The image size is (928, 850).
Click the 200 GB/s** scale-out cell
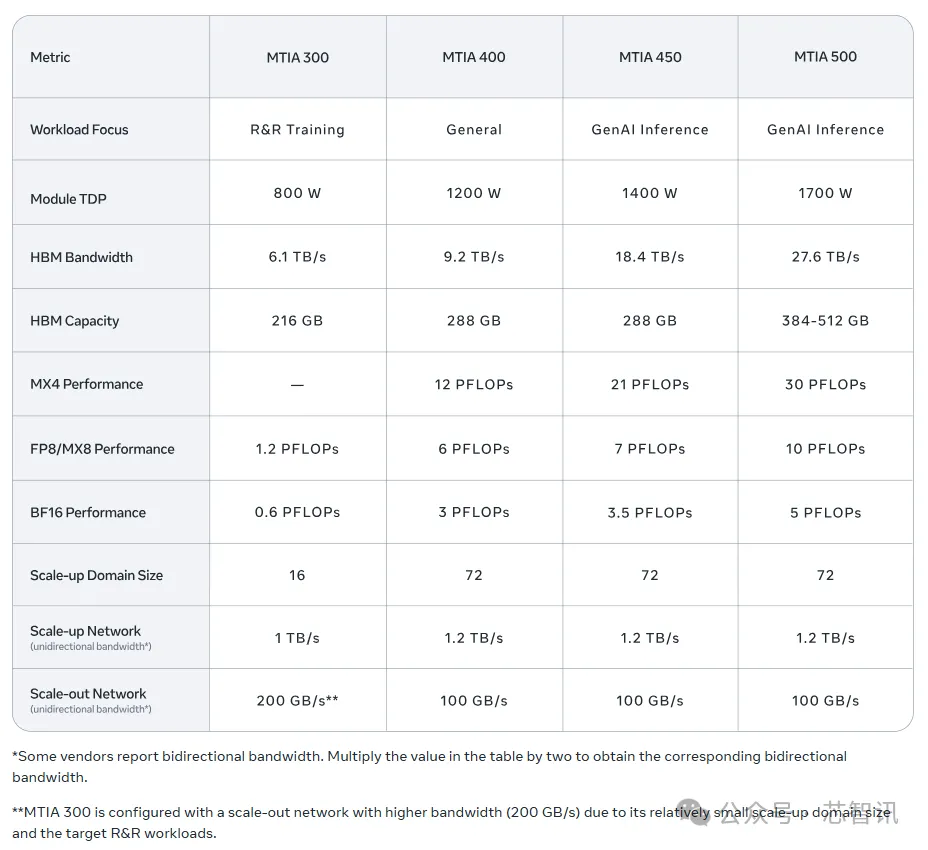pos(297,700)
